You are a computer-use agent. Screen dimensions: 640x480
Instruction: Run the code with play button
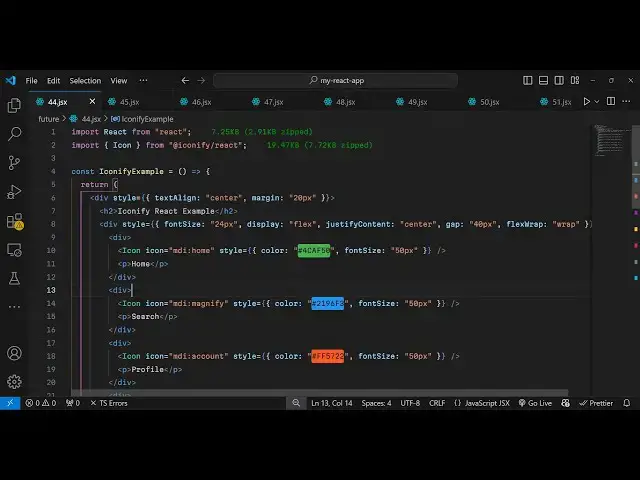[587, 101]
